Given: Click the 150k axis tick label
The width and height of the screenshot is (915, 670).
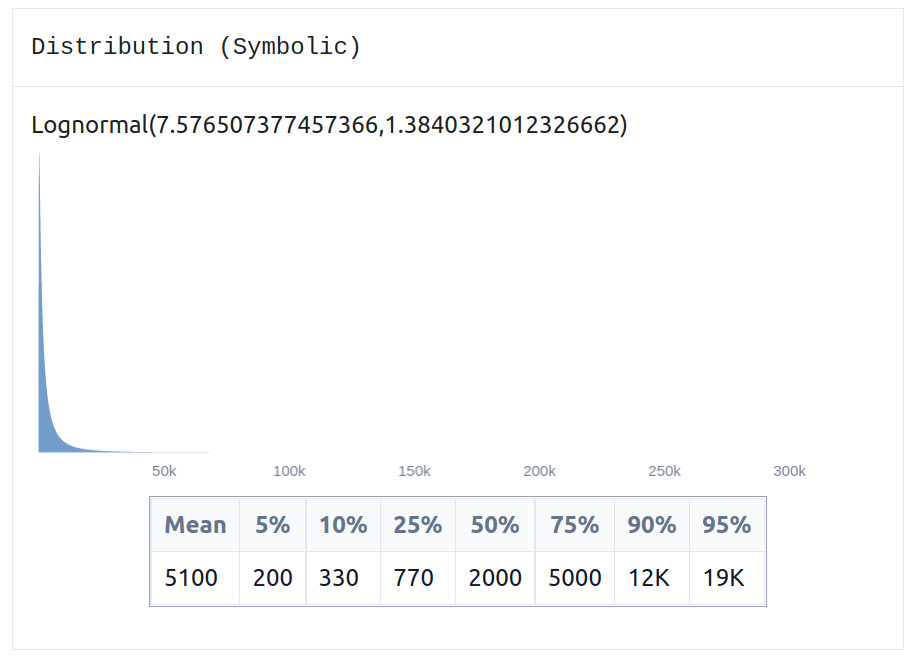Looking at the screenshot, I should 414,471.
